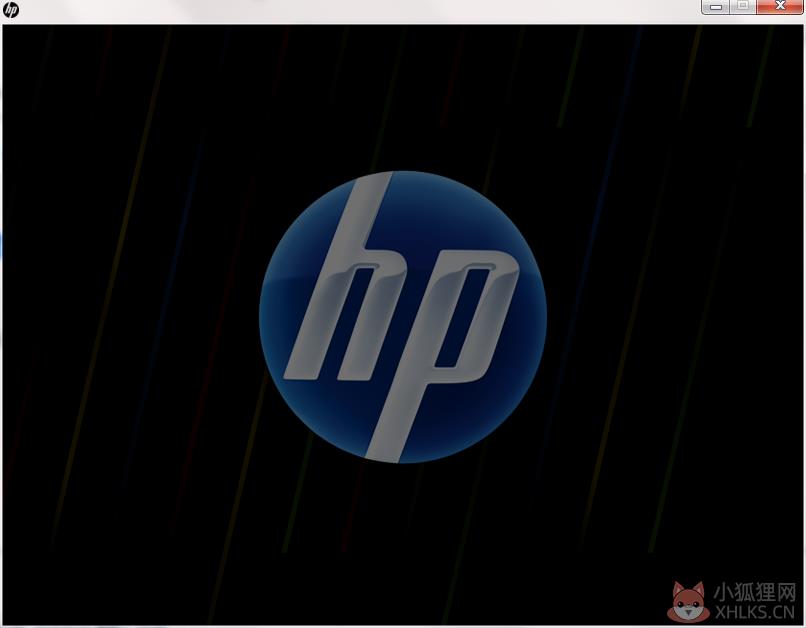Screen dimensions: 806x628
Task: Maximize the HP splash window
Action: (x=743, y=7)
